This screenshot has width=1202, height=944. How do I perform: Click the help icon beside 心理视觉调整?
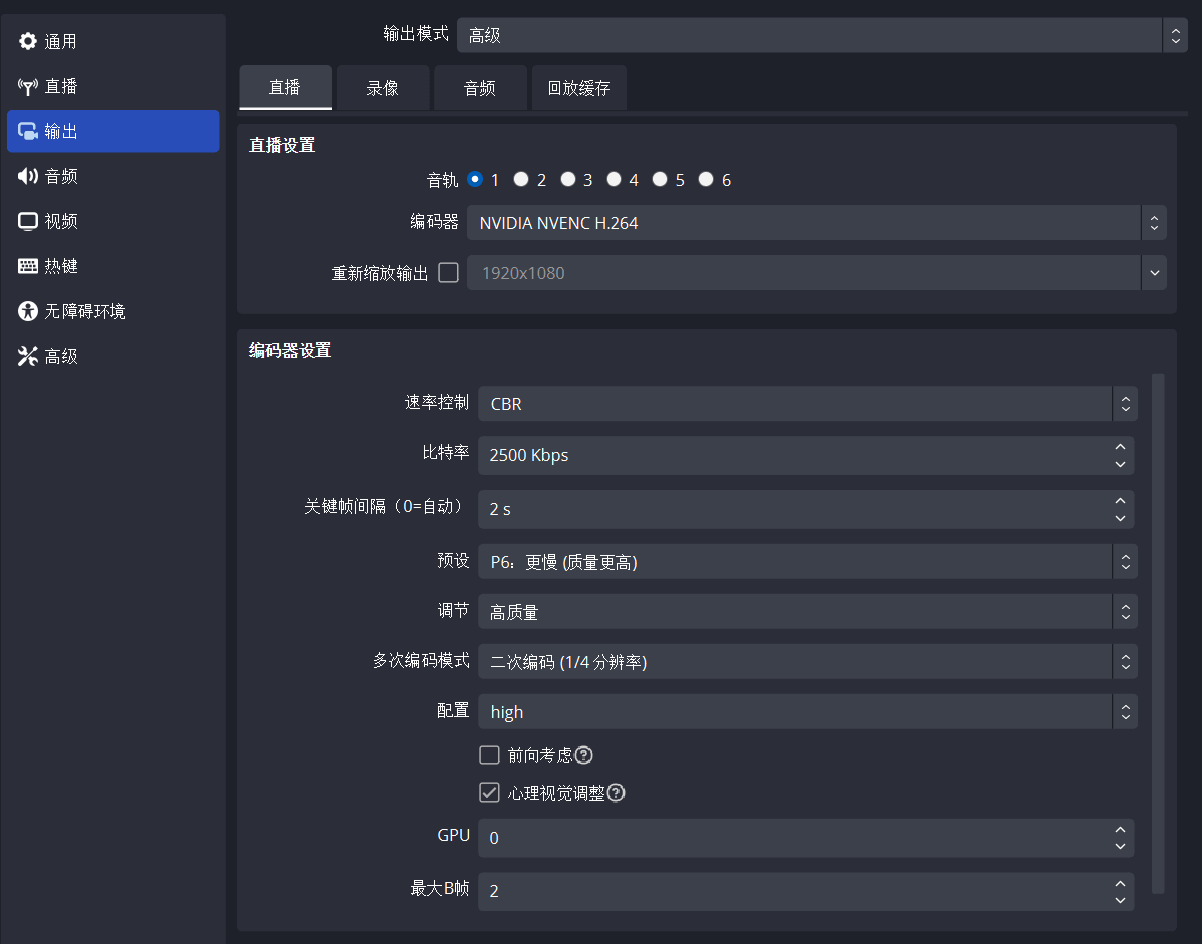(616, 793)
